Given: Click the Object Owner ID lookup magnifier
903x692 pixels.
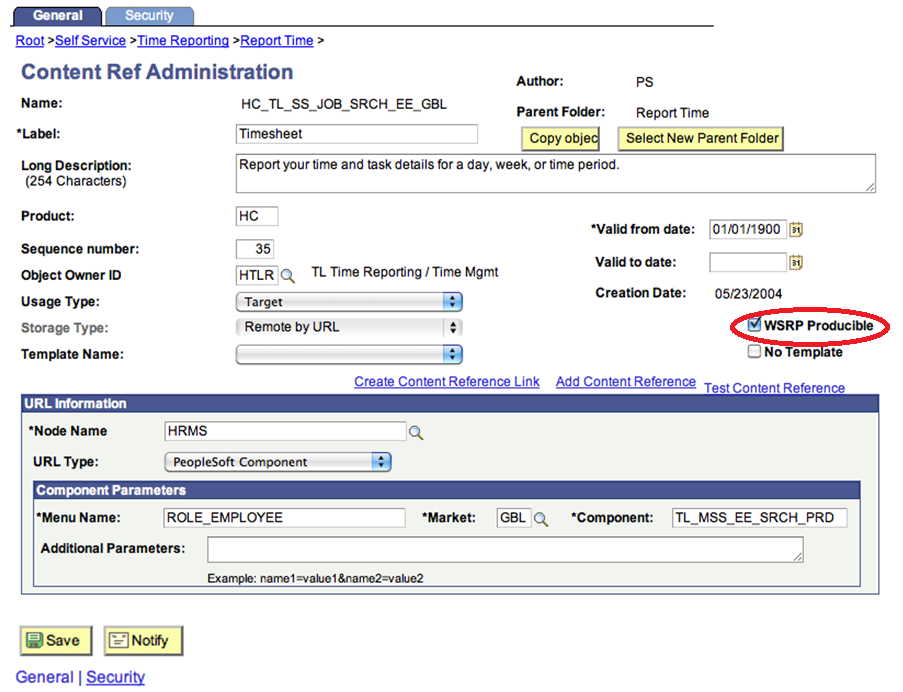Looking at the screenshot, I should [287, 276].
